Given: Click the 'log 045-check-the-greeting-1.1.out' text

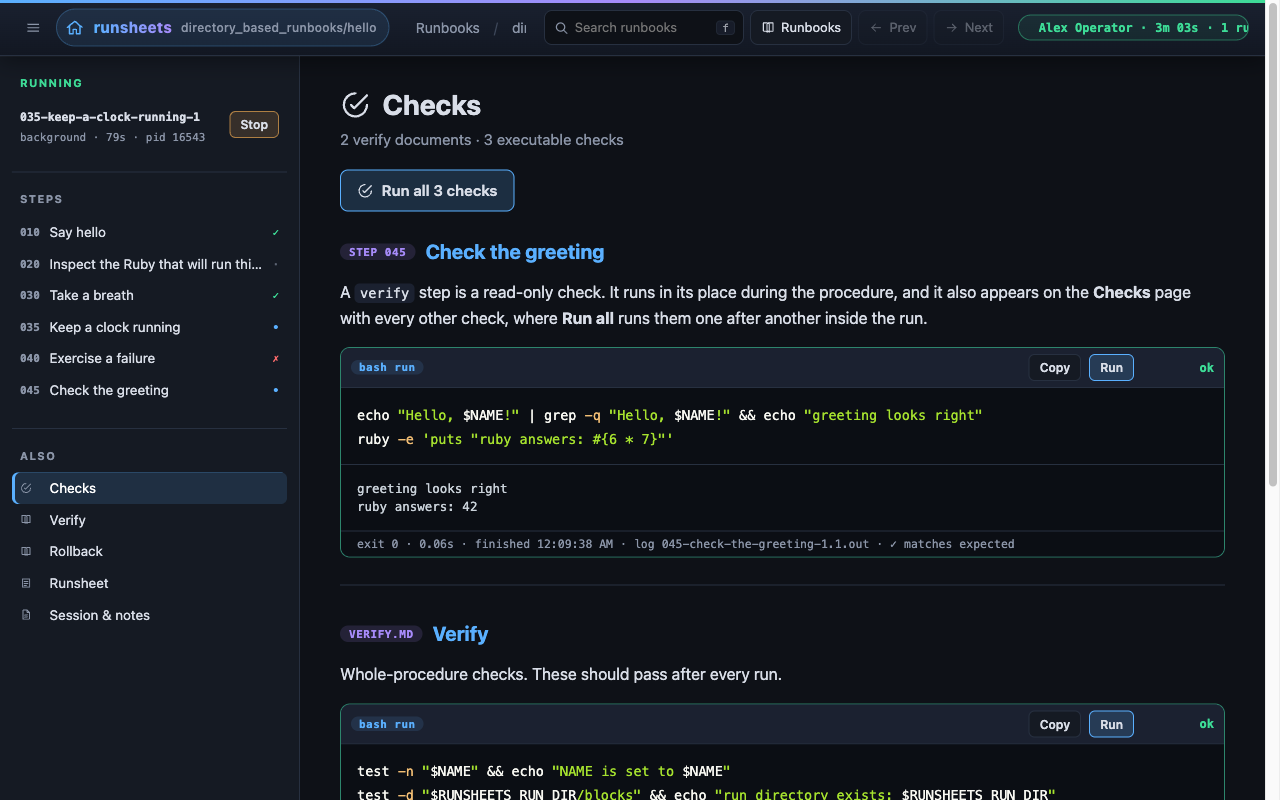Looking at the screenshot, I should coord(752,544).
